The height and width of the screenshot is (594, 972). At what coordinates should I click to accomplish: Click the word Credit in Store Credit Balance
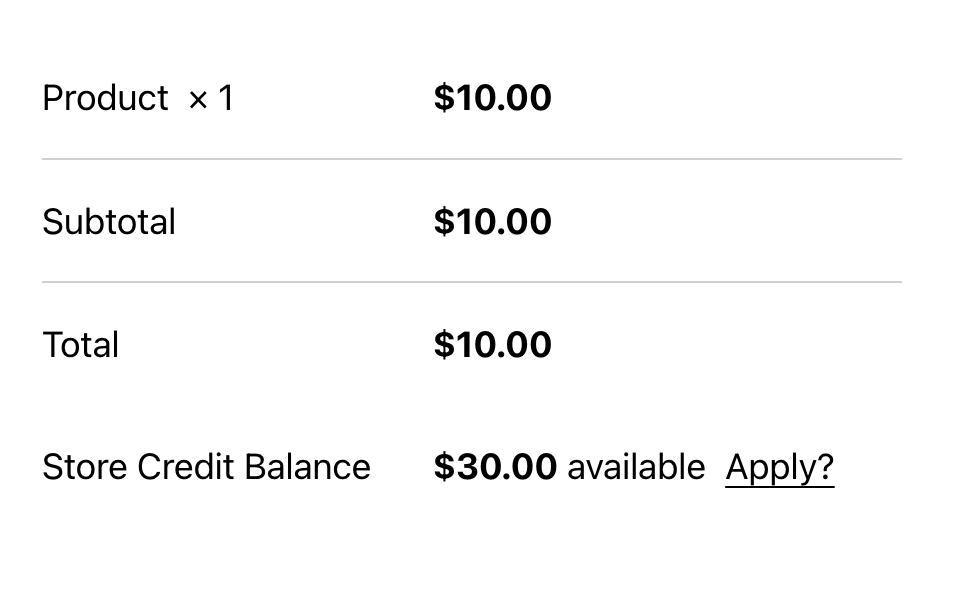pyautogui.click(x=185, y=467)
